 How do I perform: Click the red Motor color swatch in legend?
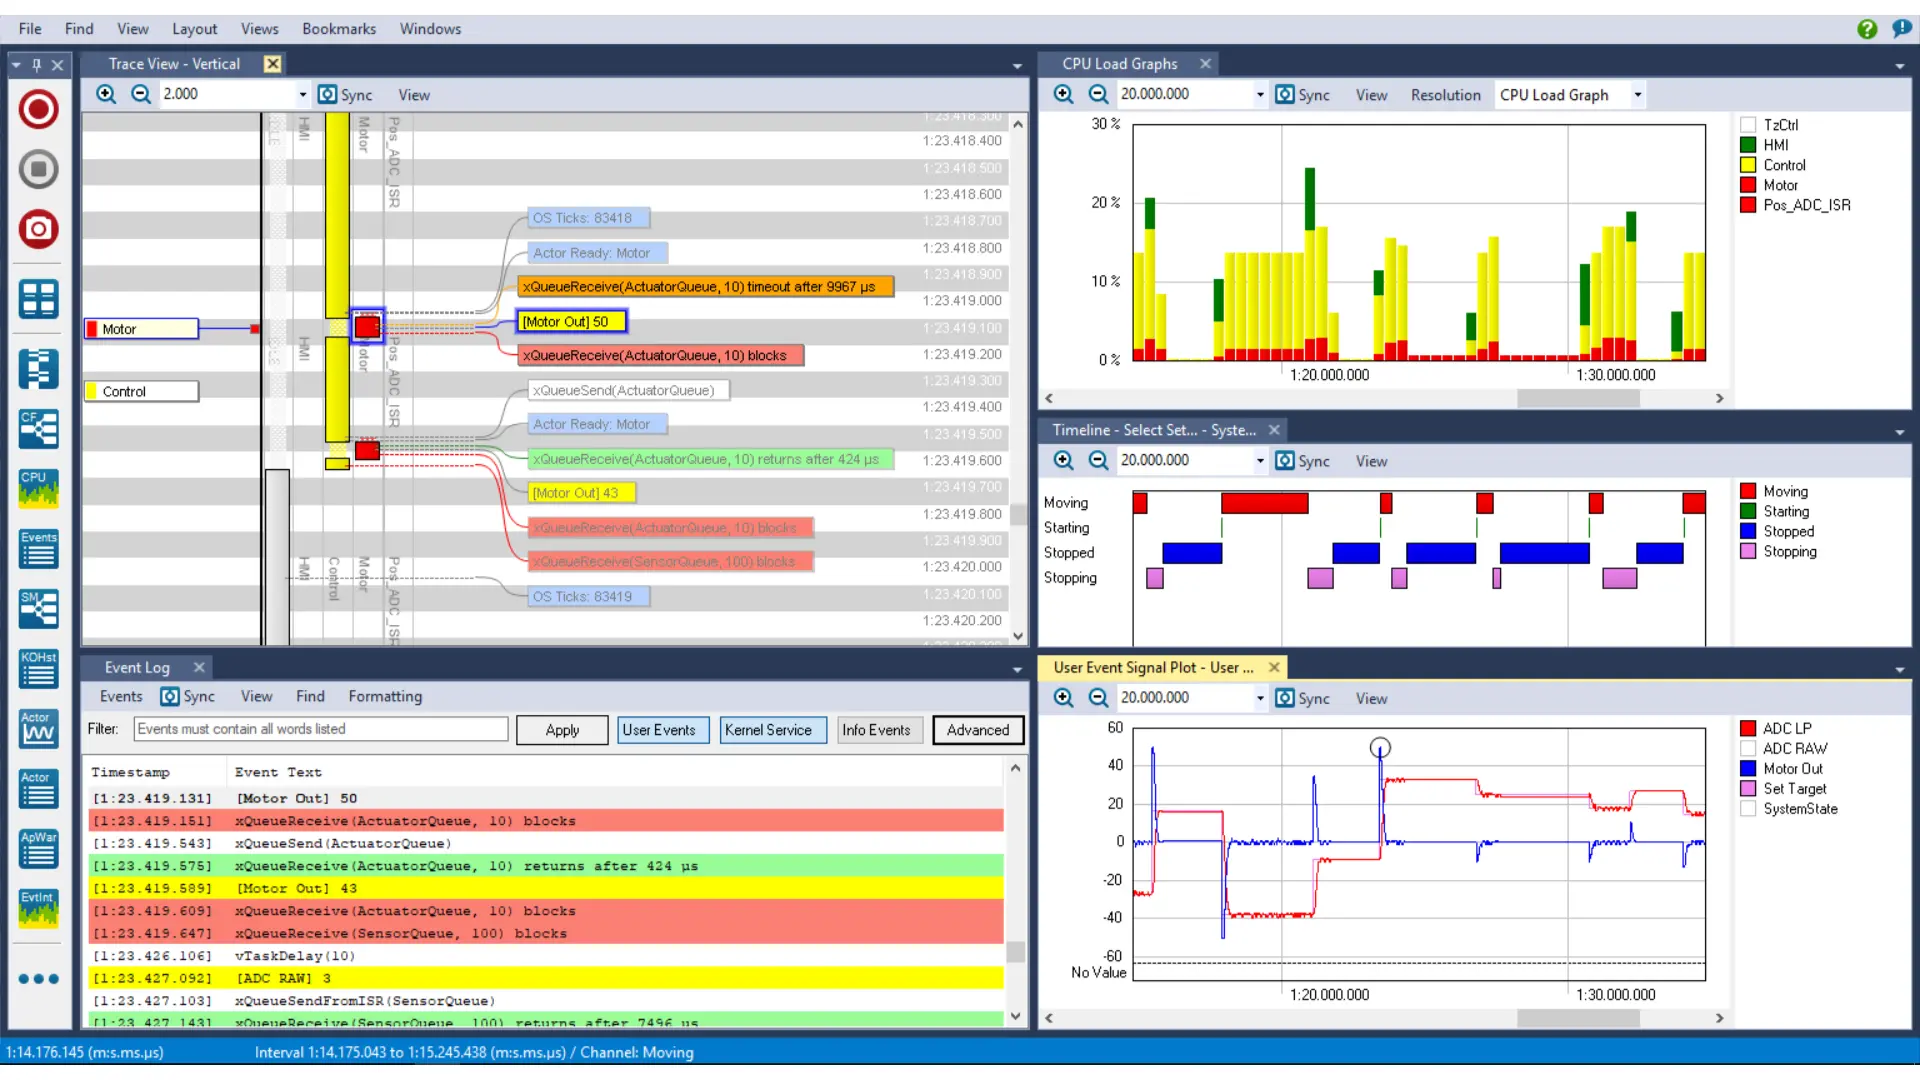(x=1748, y=185)
